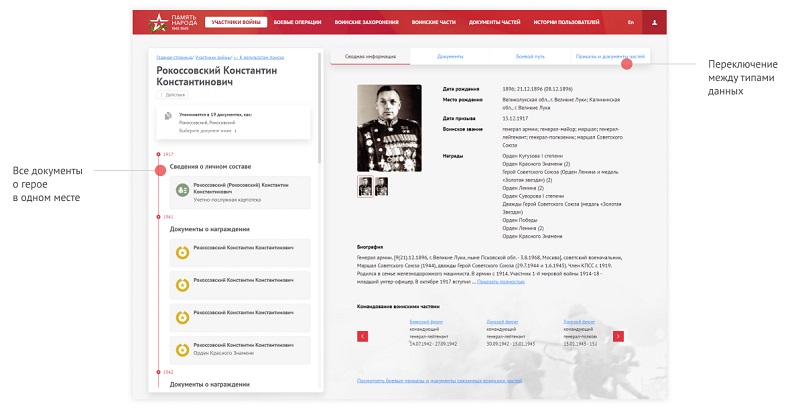This screenshot has height=412, width=800.
Task: Click the Орден Победы award entry
Action: coord(519,220)
